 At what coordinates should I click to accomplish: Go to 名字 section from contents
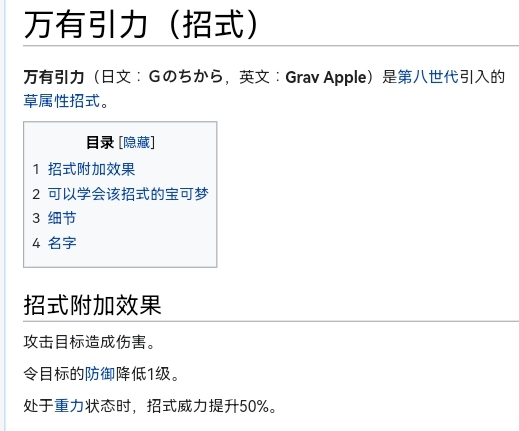point(62,243)
